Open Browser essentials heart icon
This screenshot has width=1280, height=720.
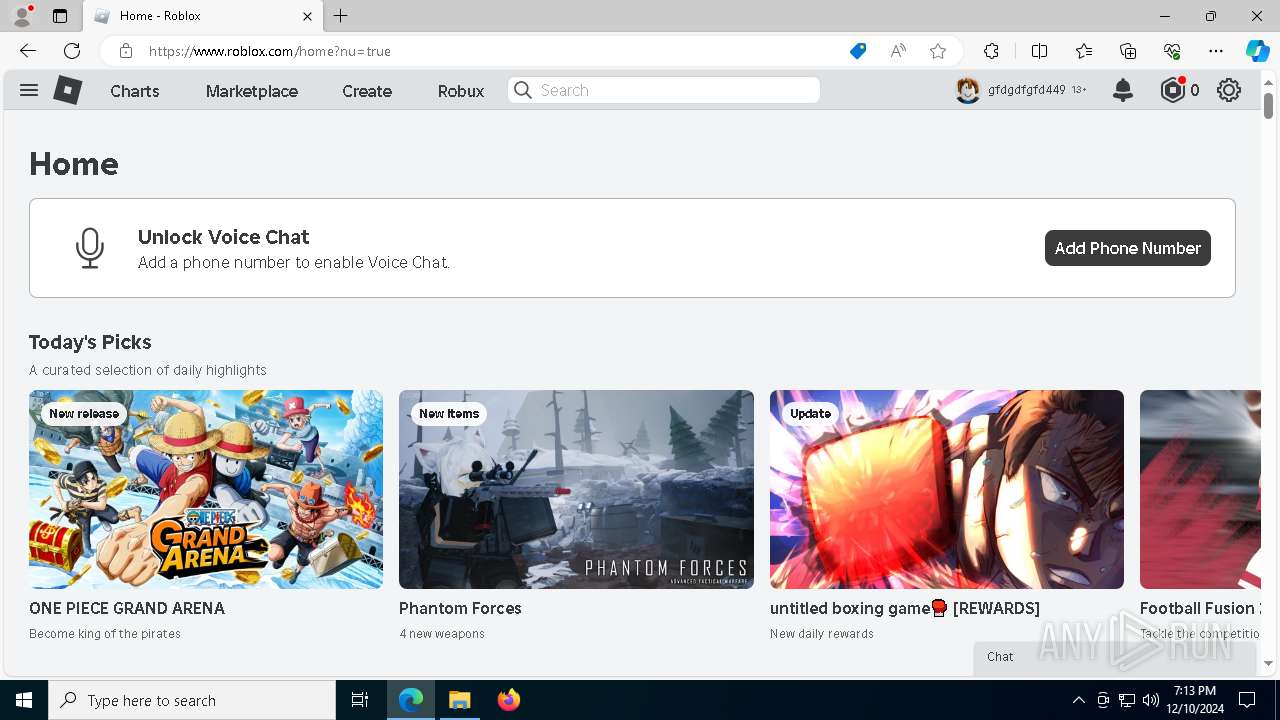pyautogui.click(x=1172, y=51)
